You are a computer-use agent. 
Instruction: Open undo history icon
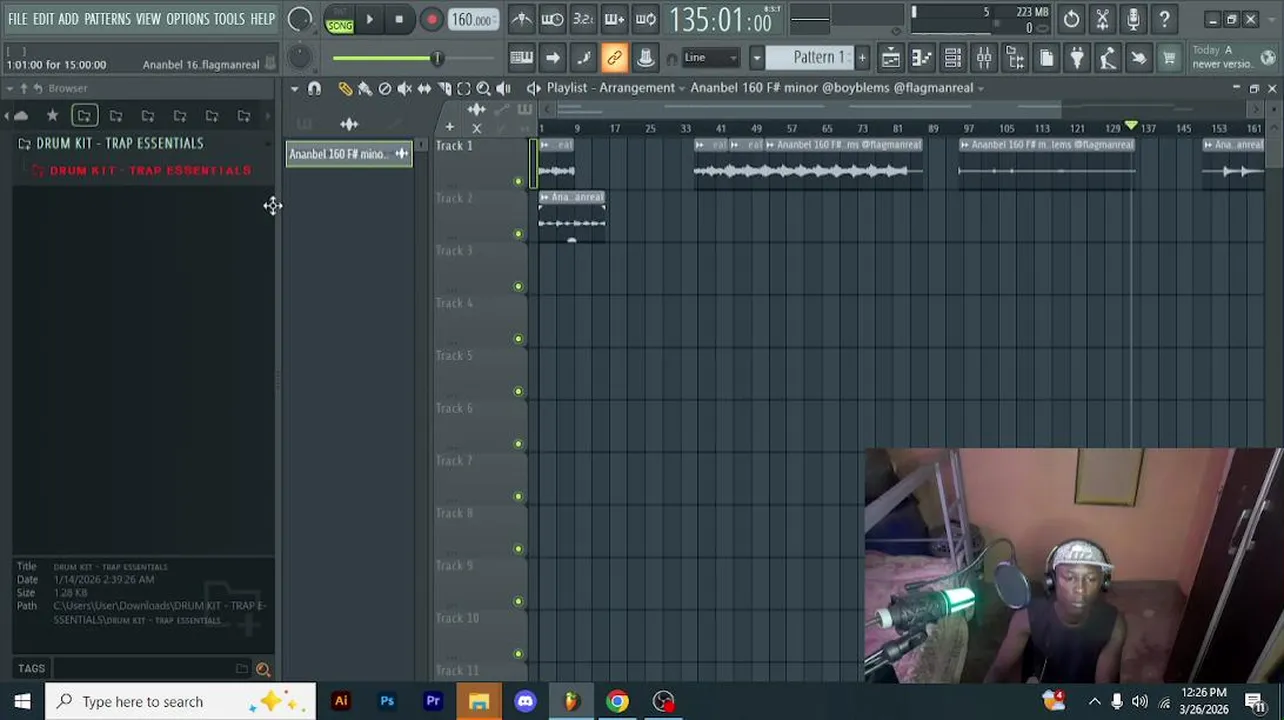click(x=1071, y=19)
